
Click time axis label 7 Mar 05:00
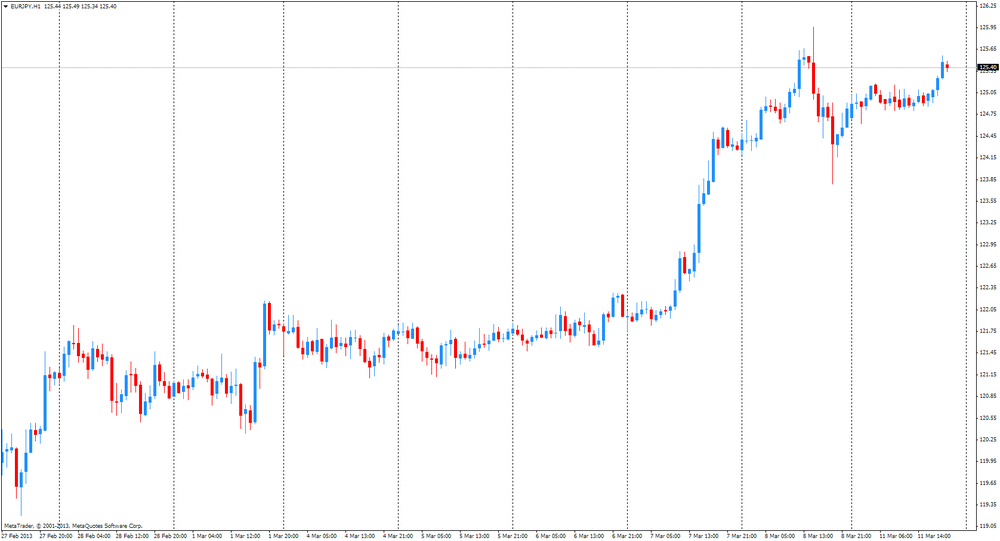pos(666,536)
